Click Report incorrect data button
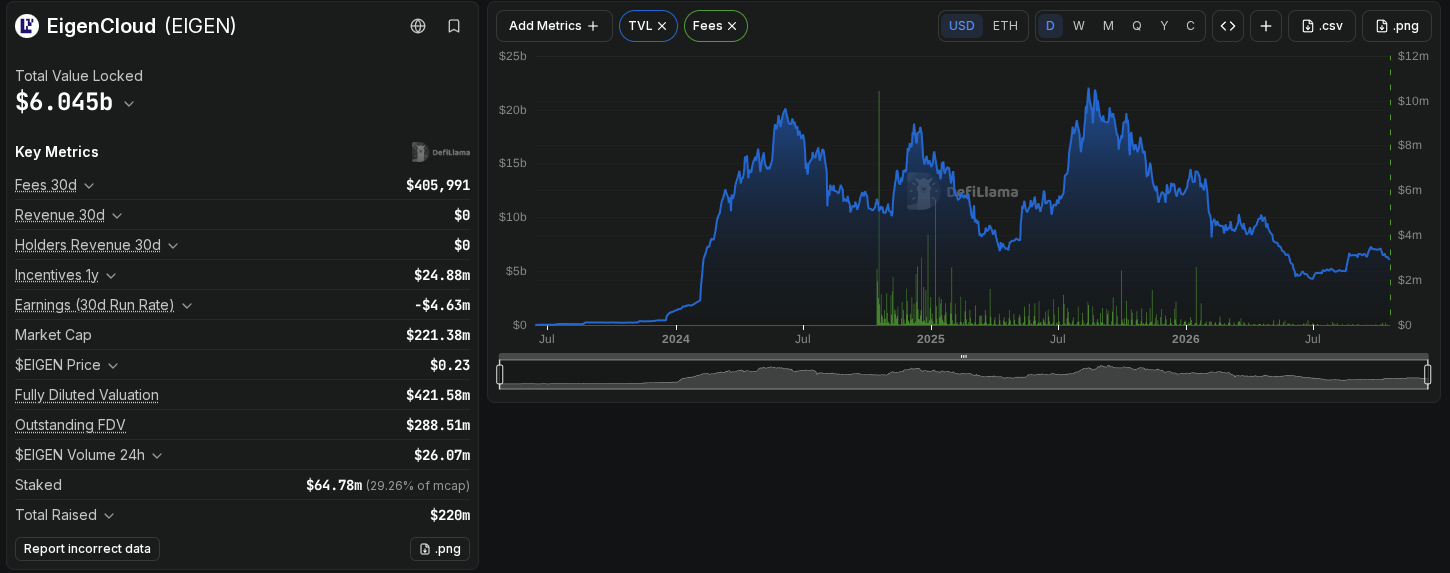 [x=87, y=549]
